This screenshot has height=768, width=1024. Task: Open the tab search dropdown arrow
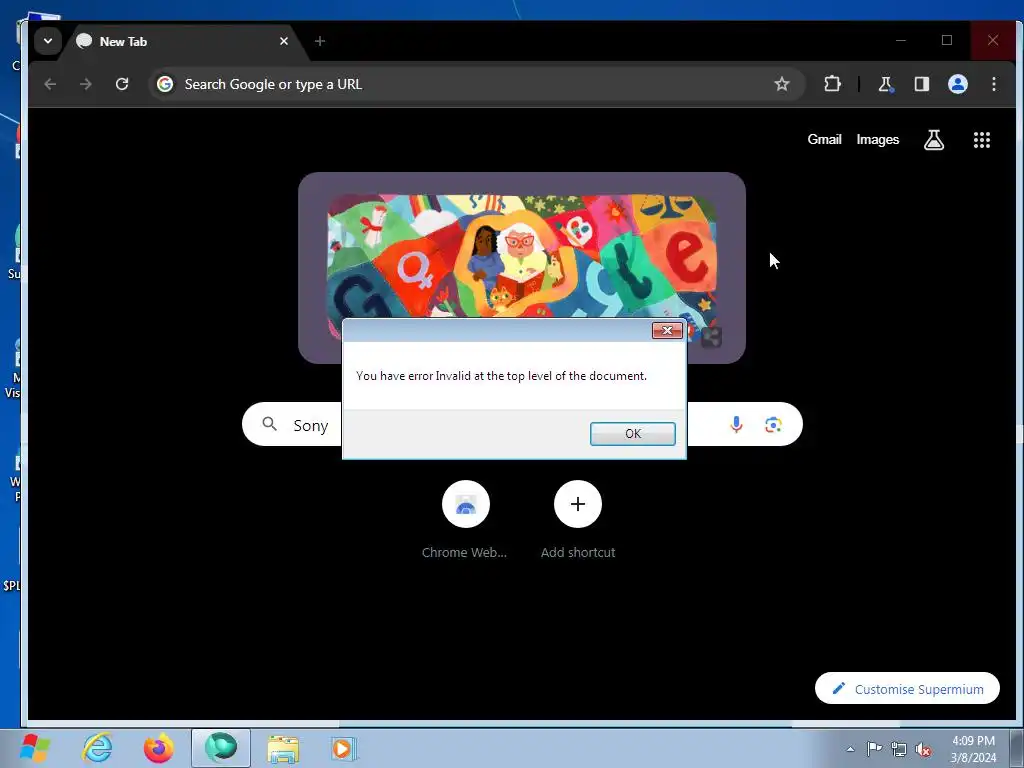click(48, 41)
